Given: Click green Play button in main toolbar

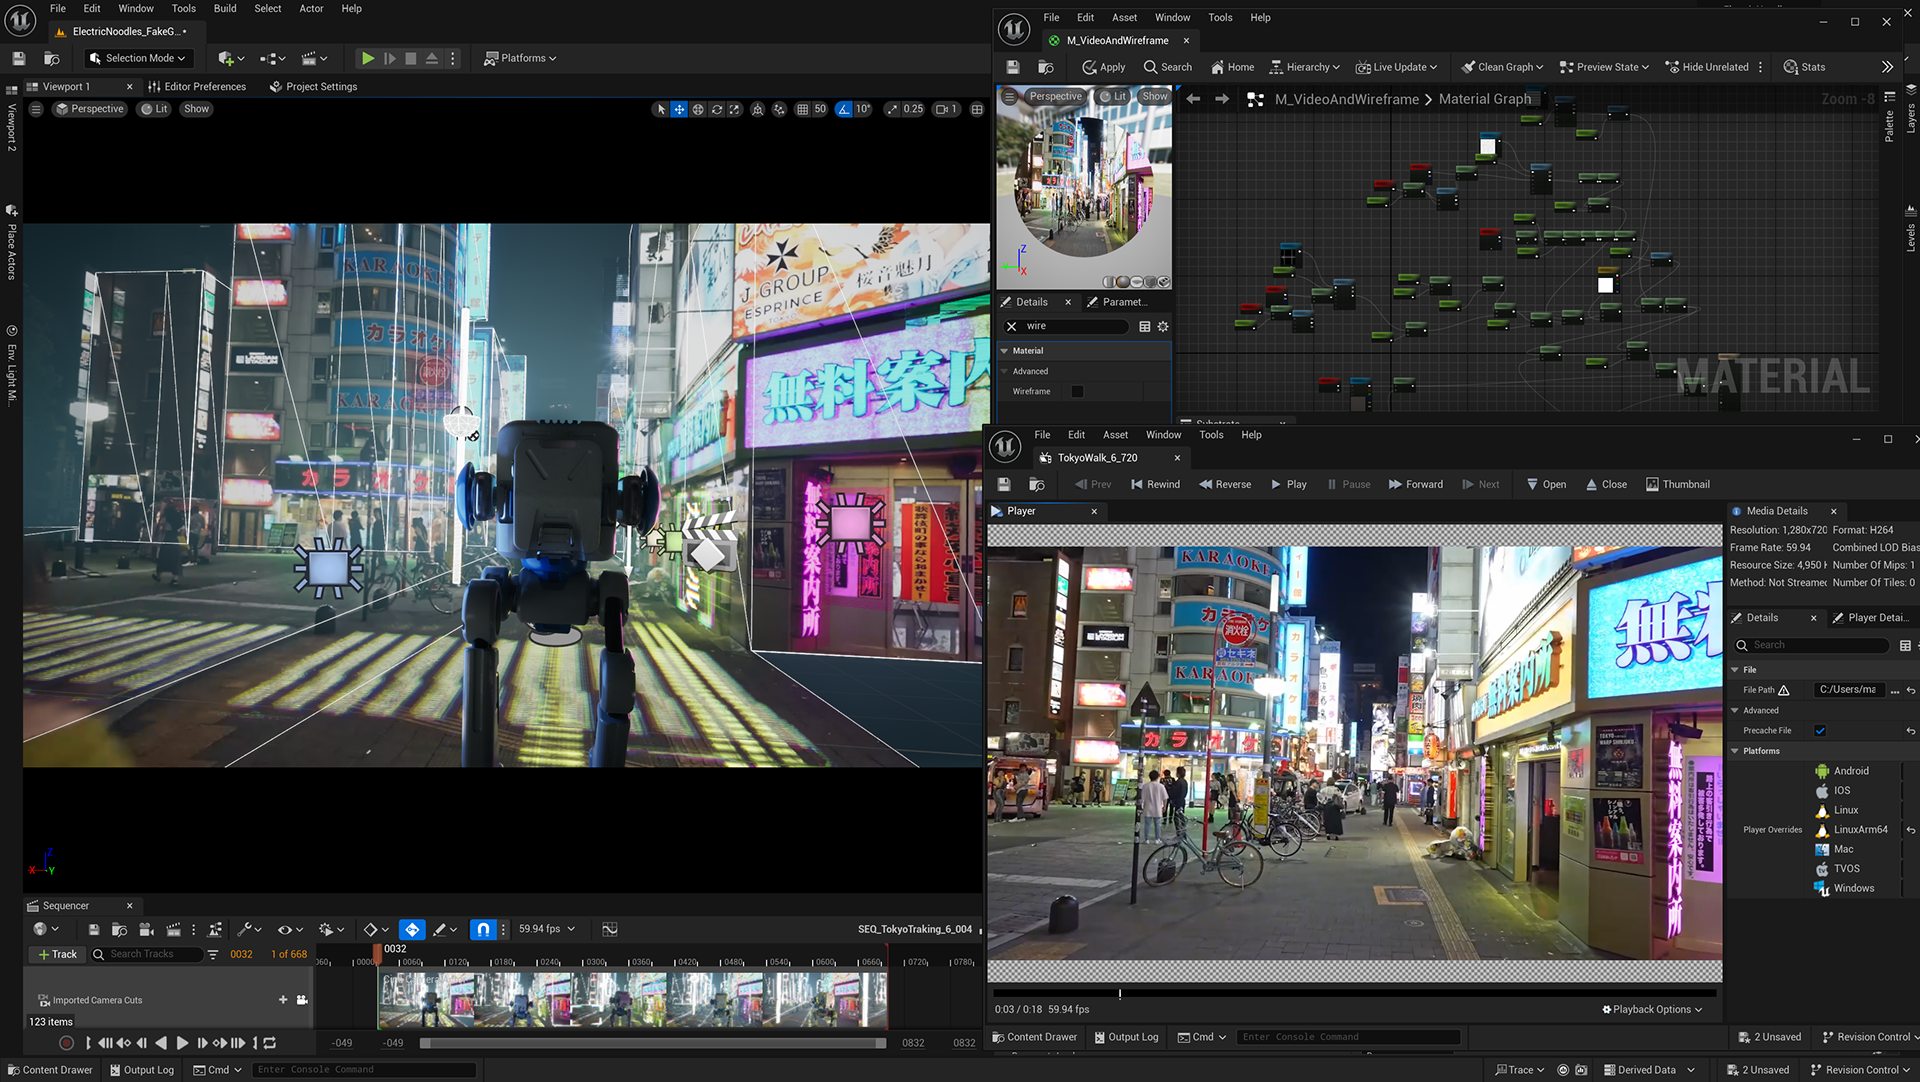Looking at the screenshot, I should [368, 58].
